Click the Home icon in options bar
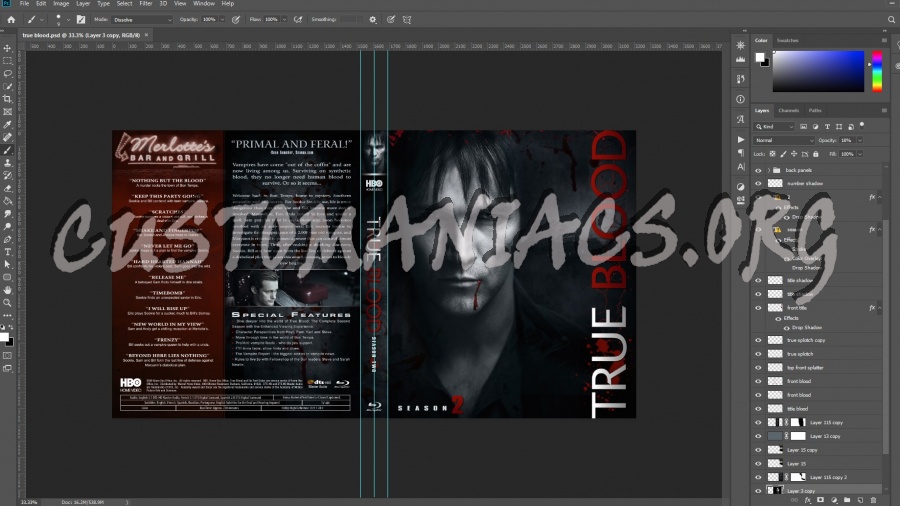Viewport: 900px width, 506px height. pos(11,20)
